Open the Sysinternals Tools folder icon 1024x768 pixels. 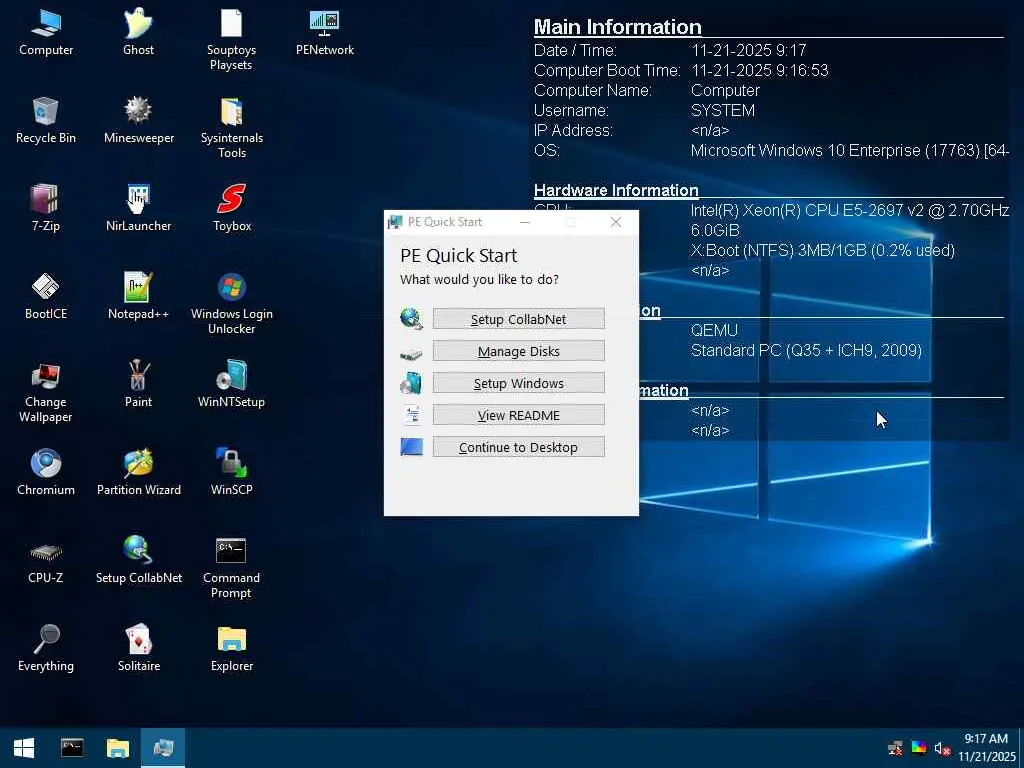(231, 127)
